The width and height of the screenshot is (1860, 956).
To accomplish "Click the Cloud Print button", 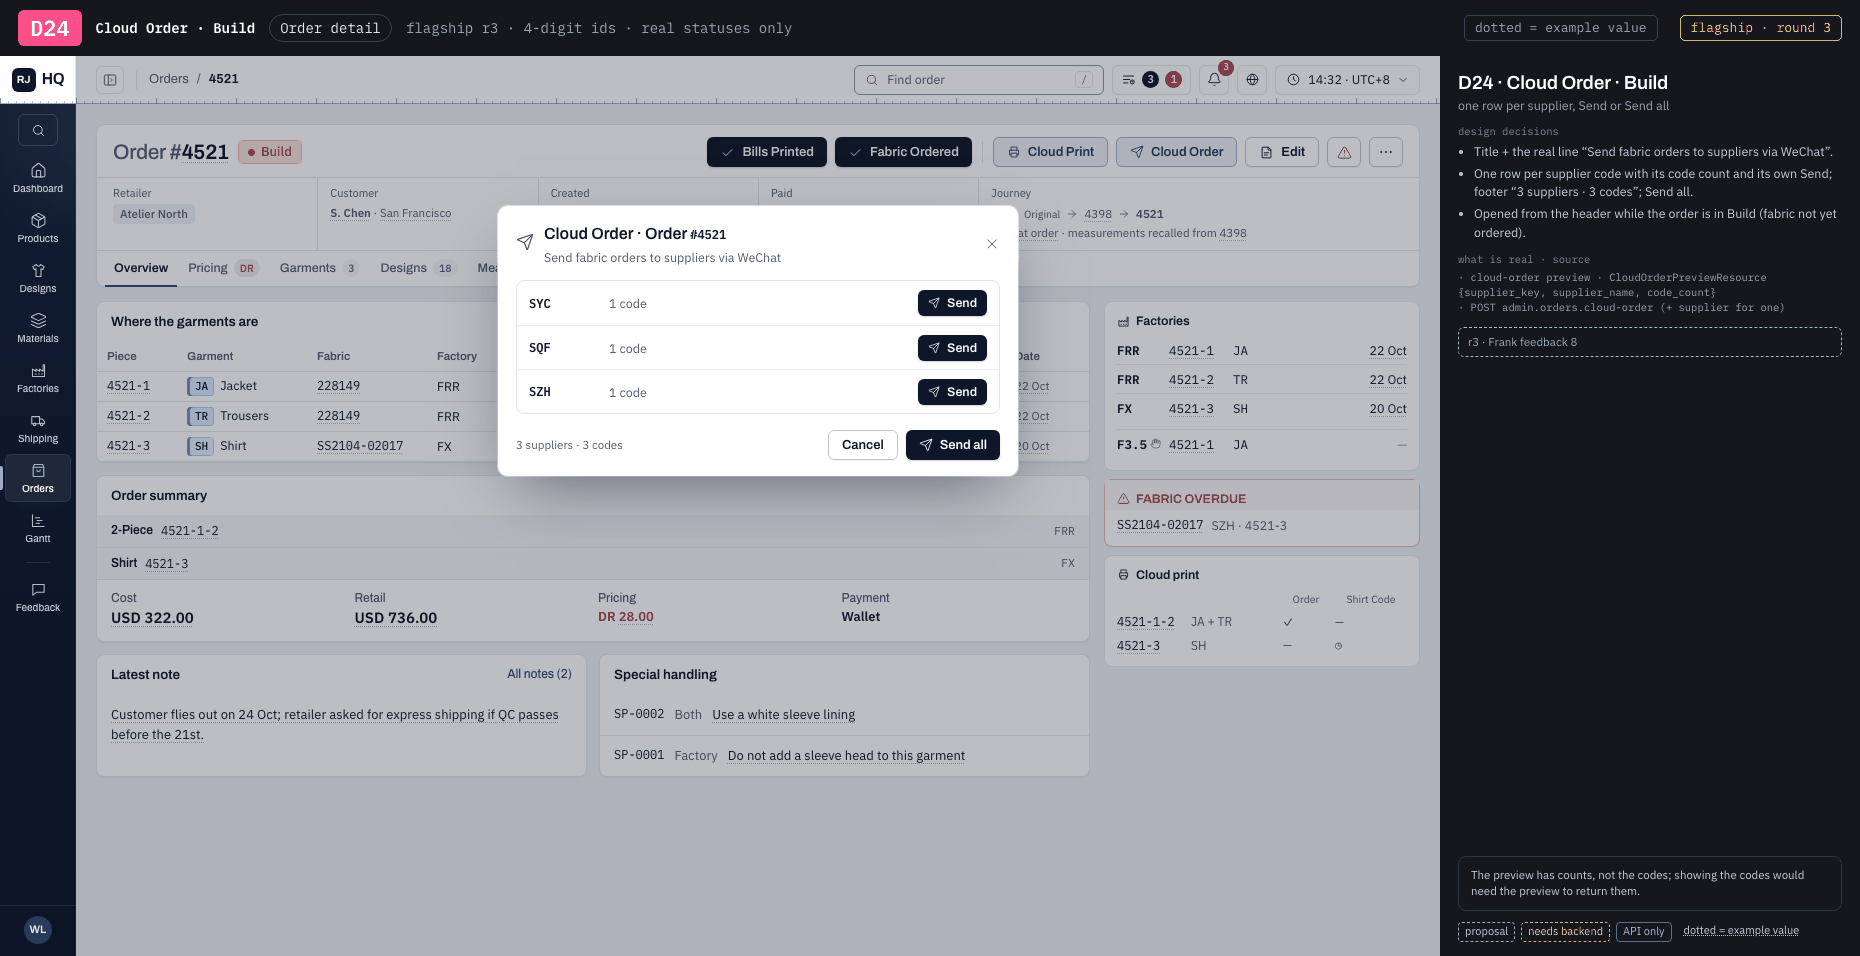I will tap(1050, 152).
